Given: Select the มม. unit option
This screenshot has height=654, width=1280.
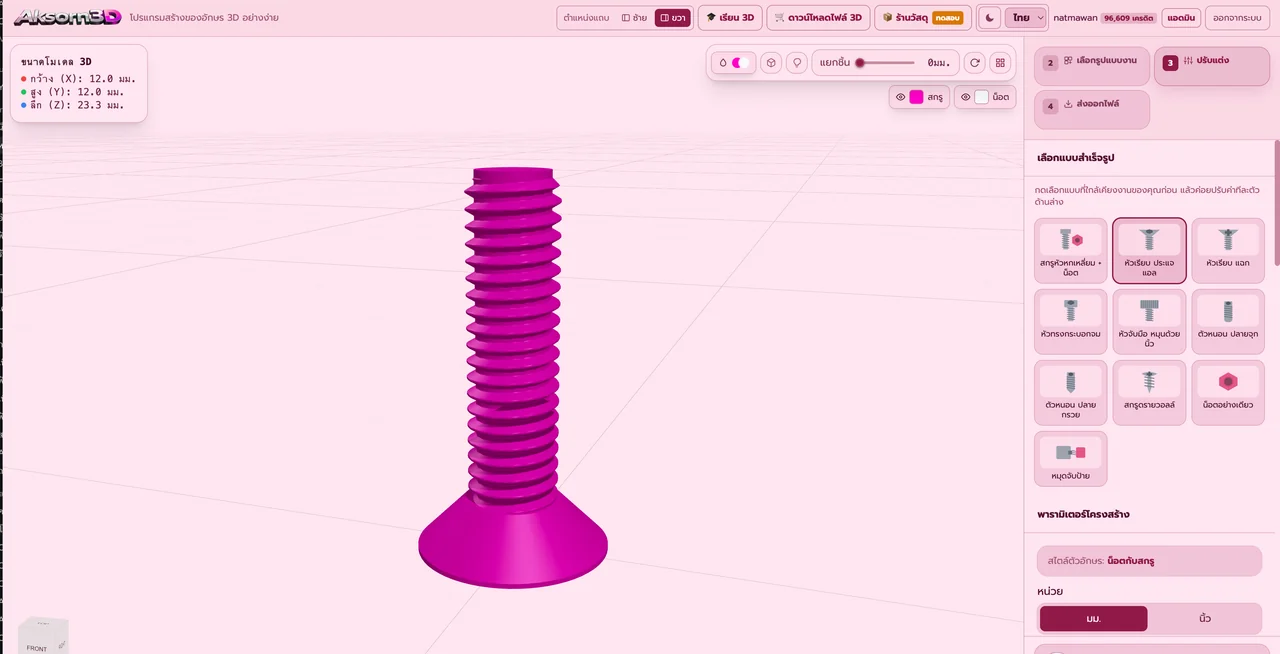Looking at the screenshot, I should tap(1093, 618).
